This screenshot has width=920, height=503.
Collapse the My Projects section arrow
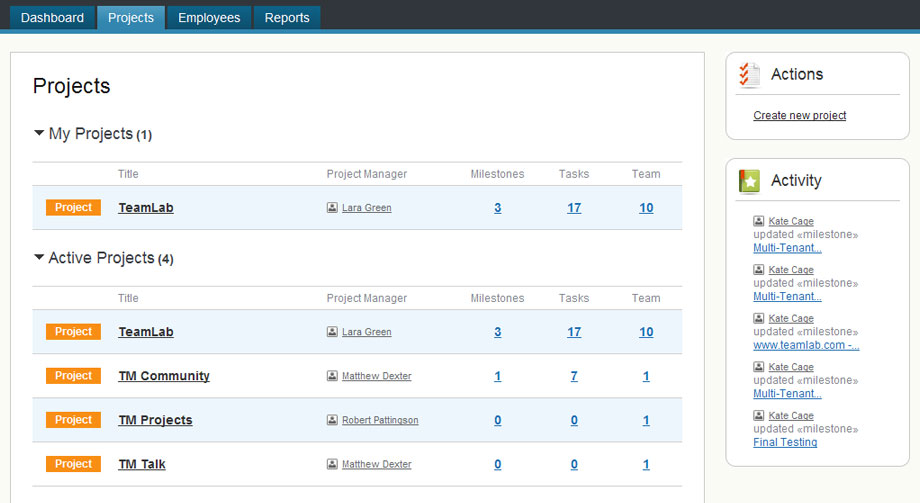click(39, 133)
